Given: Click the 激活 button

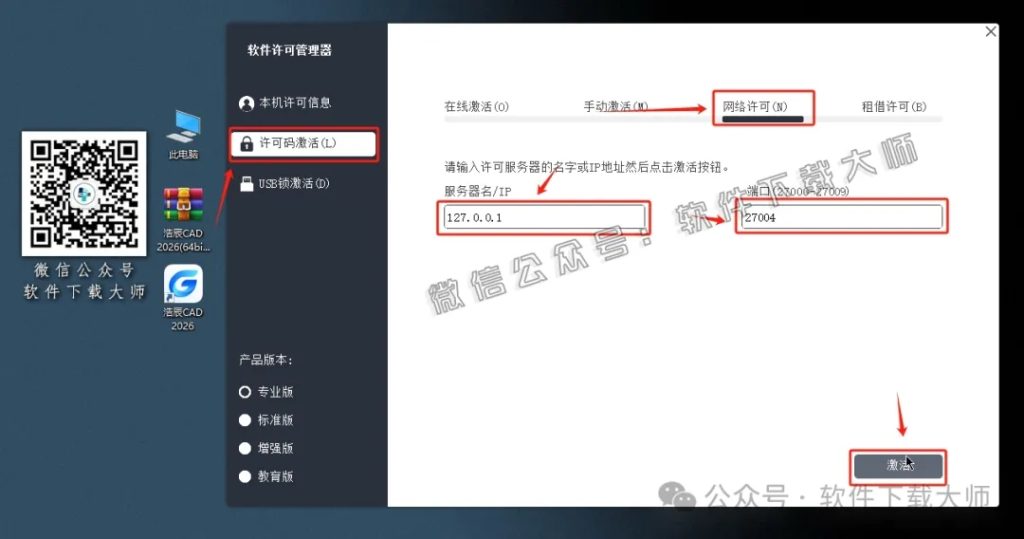Looking at the screenshot, I should (x=898, y=465).
